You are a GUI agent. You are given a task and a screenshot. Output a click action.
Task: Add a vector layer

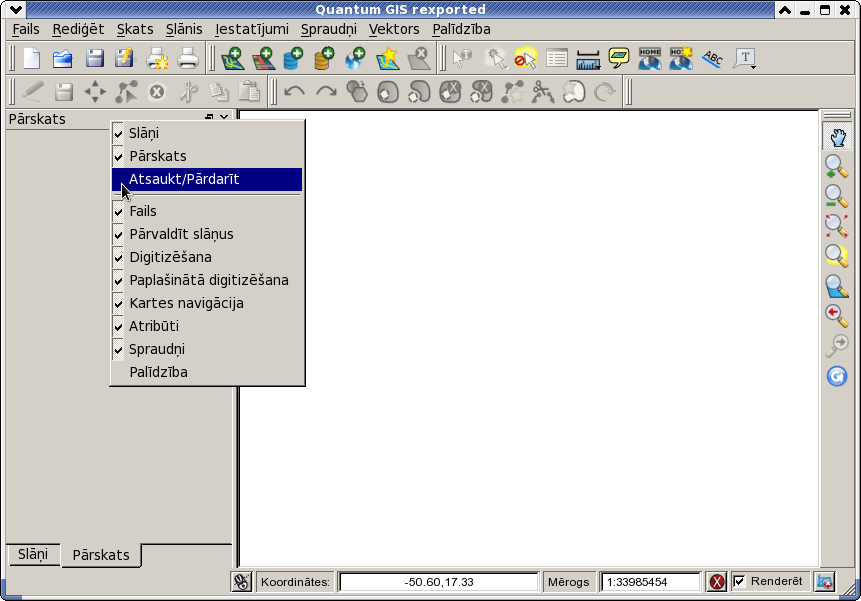pos(233,58)
